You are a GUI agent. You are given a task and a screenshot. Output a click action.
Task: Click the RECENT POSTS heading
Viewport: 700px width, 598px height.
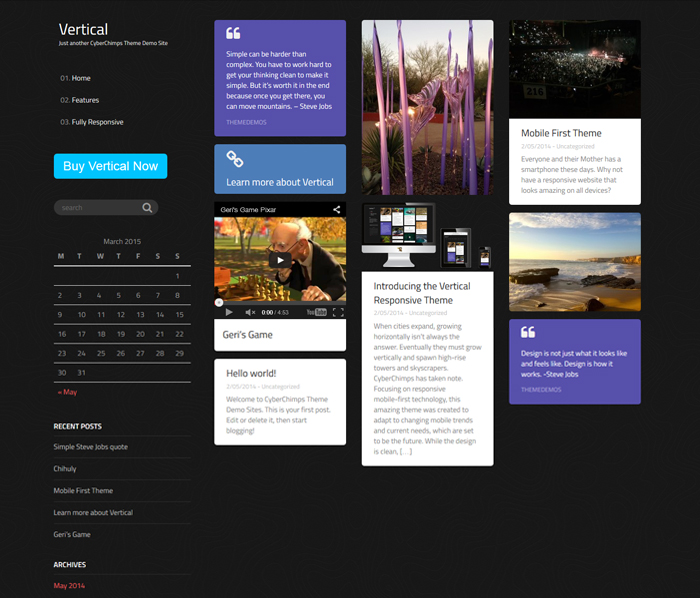coord(78,426)
